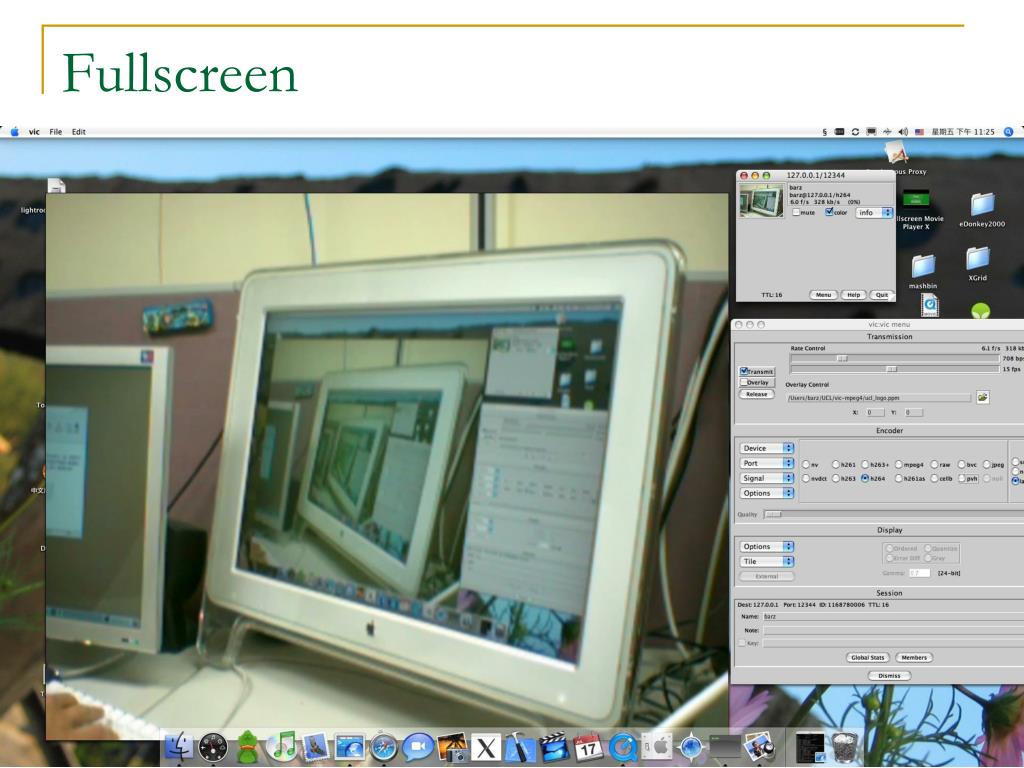
Task: Click the Menu button in video window
Action: point(823,295)
